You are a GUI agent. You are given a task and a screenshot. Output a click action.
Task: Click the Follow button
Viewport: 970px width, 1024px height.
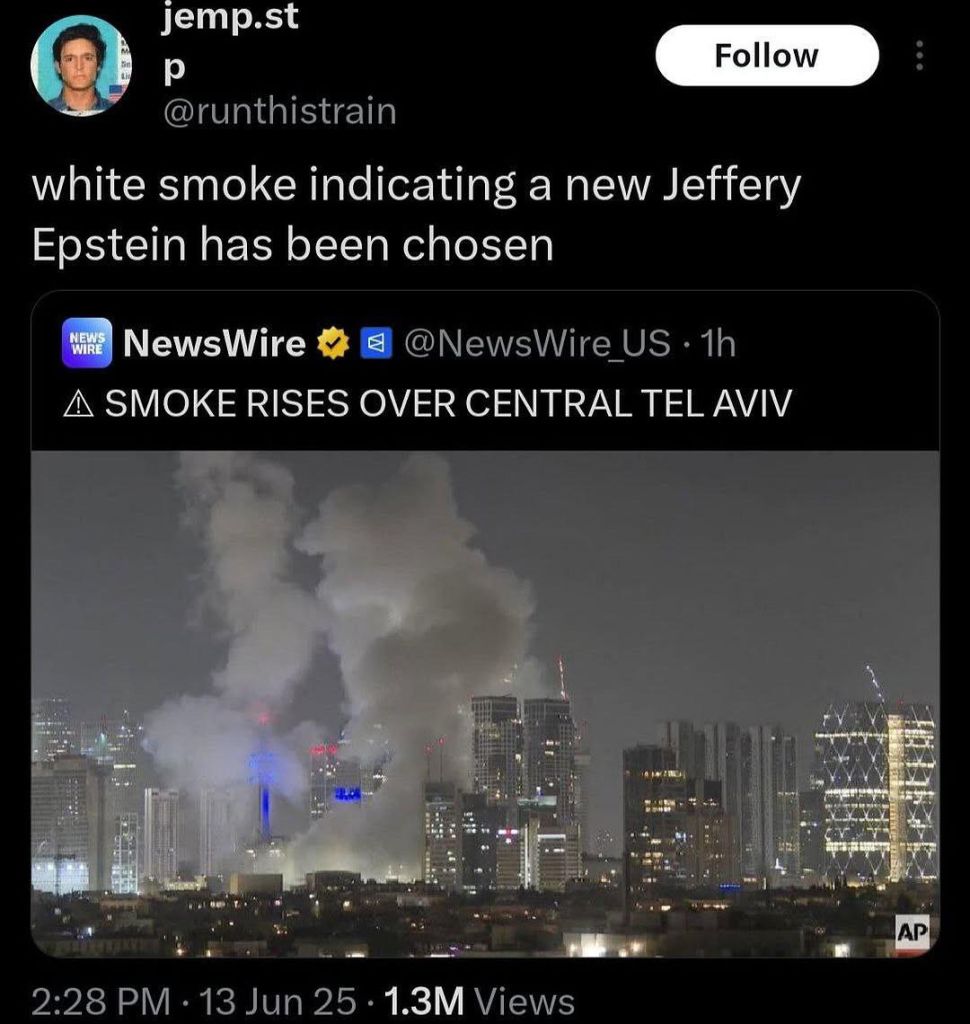pyautogui.click(x=767, y=56)
